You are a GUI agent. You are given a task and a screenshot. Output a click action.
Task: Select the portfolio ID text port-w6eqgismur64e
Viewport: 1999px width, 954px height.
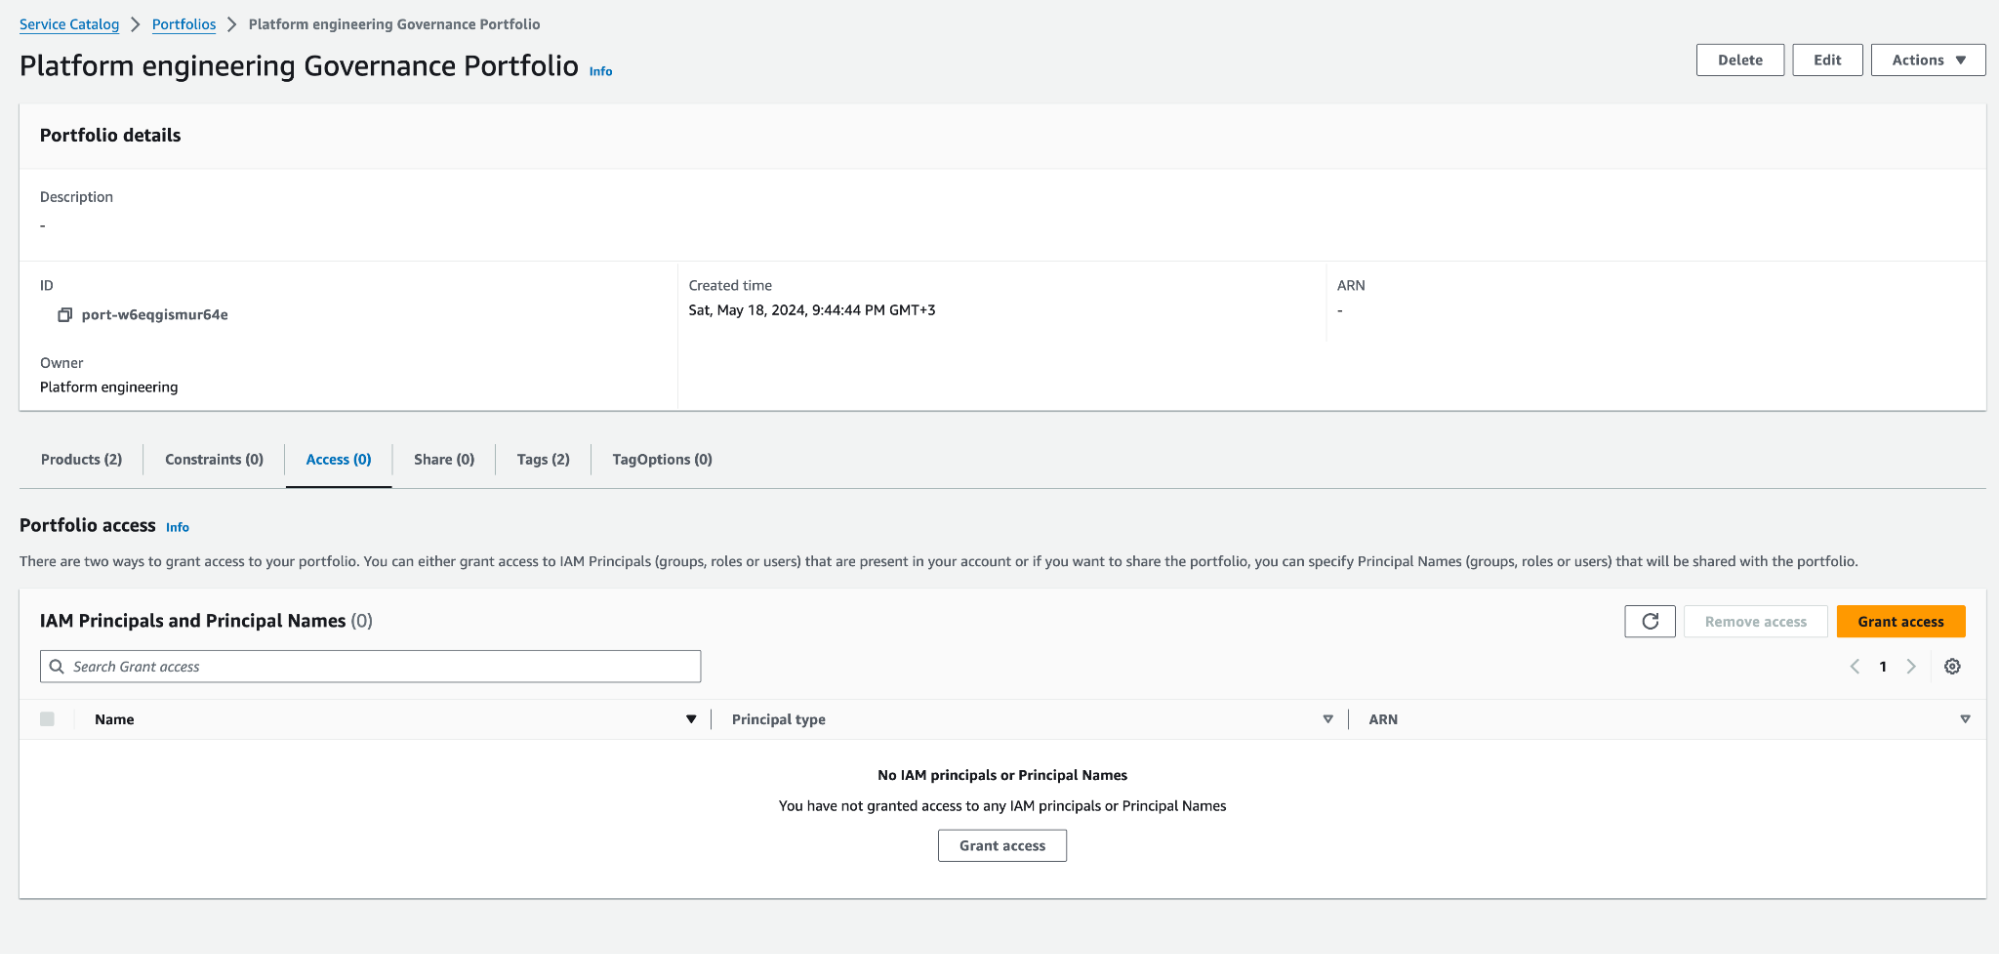(155, 314)
